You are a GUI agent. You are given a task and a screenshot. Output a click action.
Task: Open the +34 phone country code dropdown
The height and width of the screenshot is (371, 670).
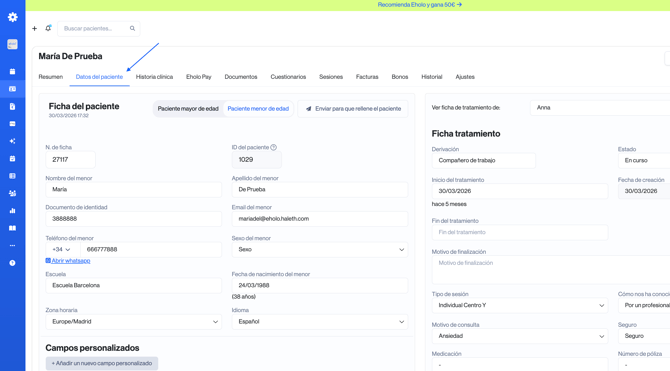62,250
